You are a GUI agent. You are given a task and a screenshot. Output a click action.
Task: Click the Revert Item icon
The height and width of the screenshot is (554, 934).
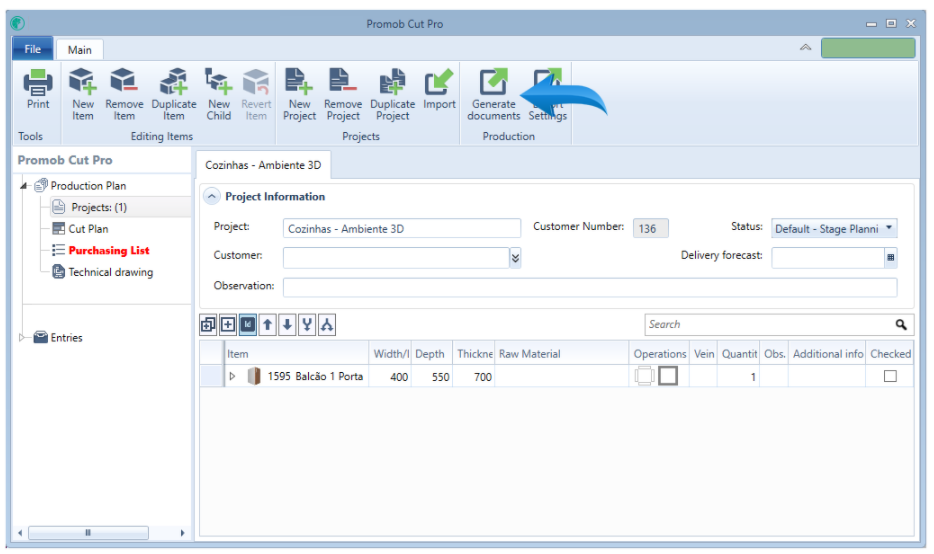(256, 82)
